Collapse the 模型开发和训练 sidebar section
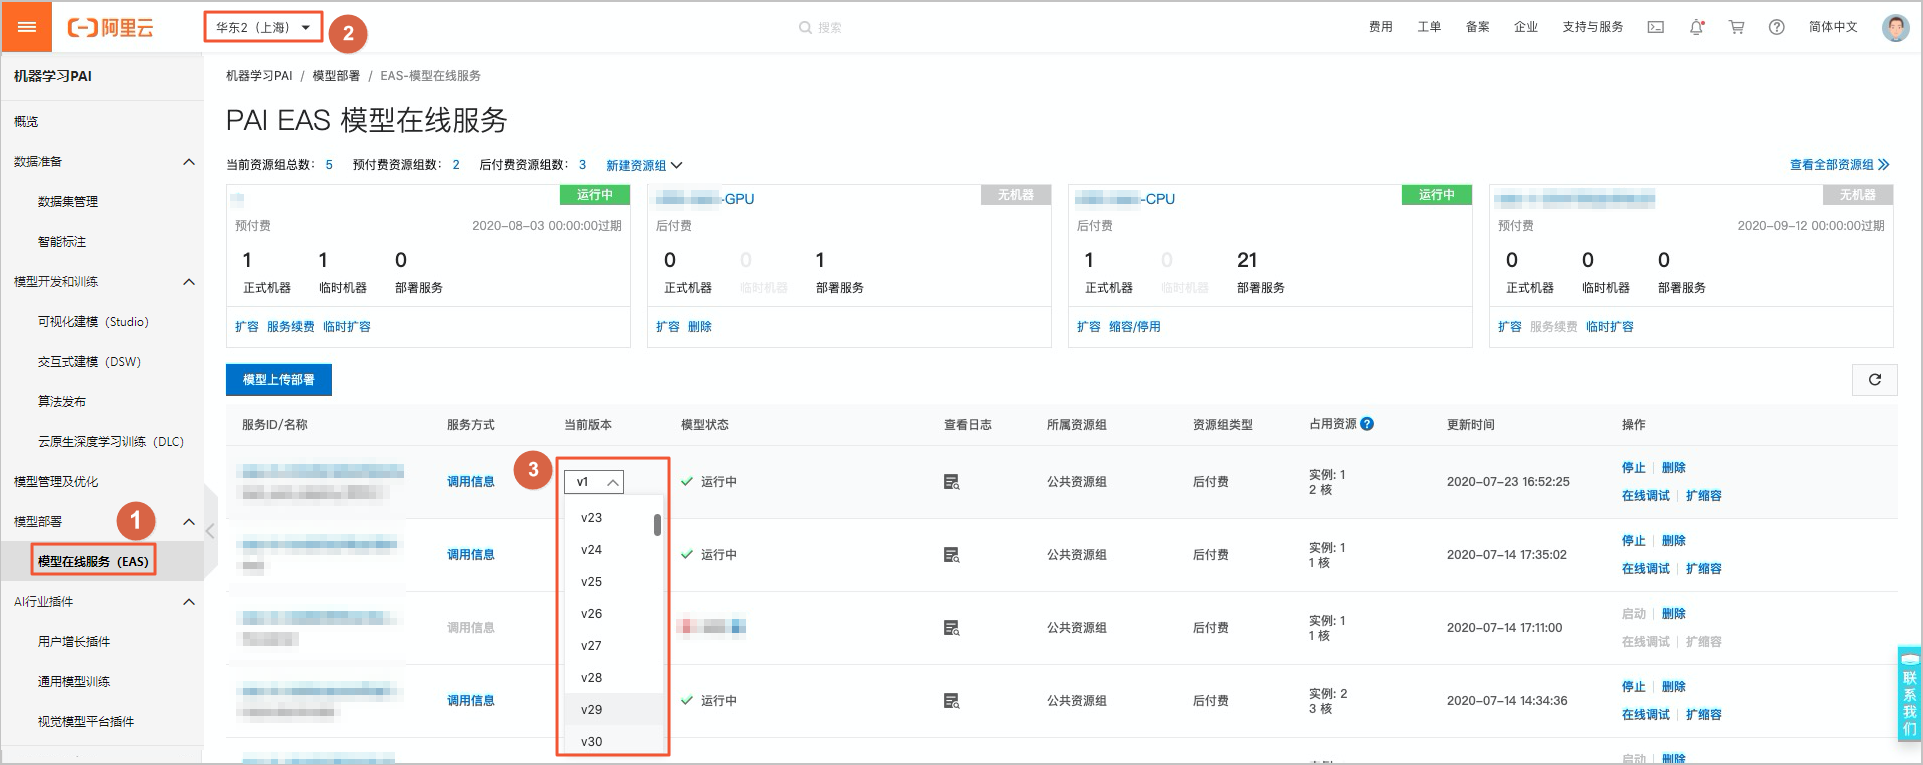Viewport: 1923px width, 765px height. click(189, 282)
